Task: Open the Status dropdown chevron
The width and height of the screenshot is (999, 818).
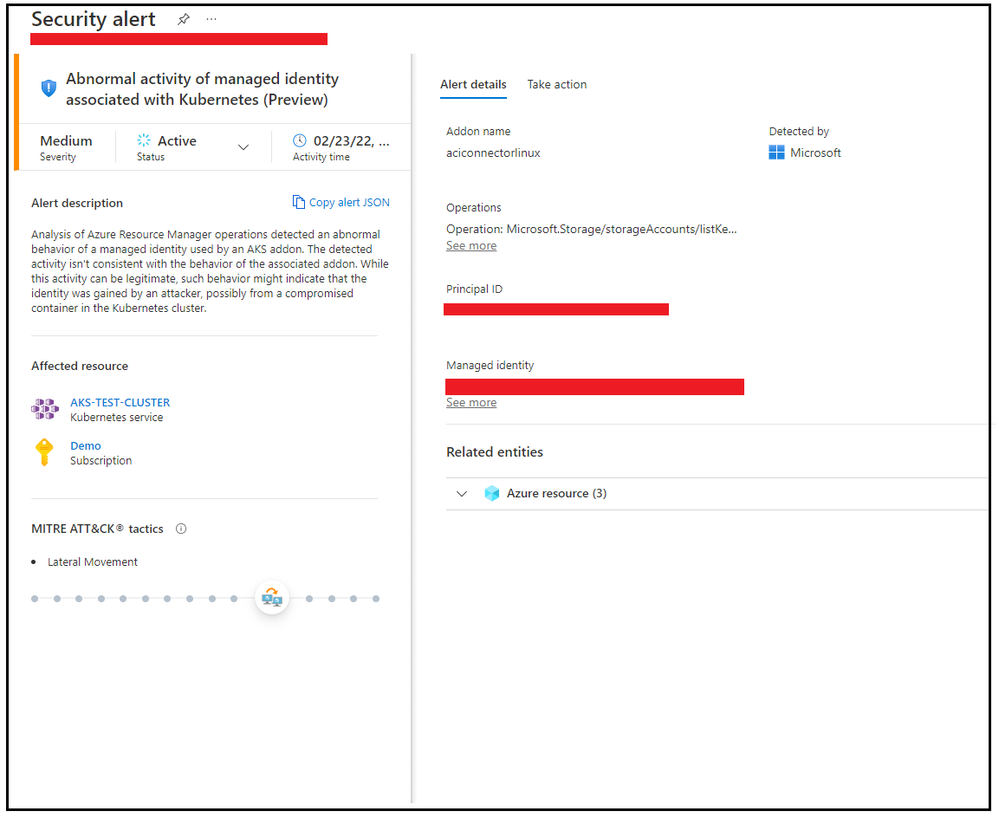Action: (243, 147)
